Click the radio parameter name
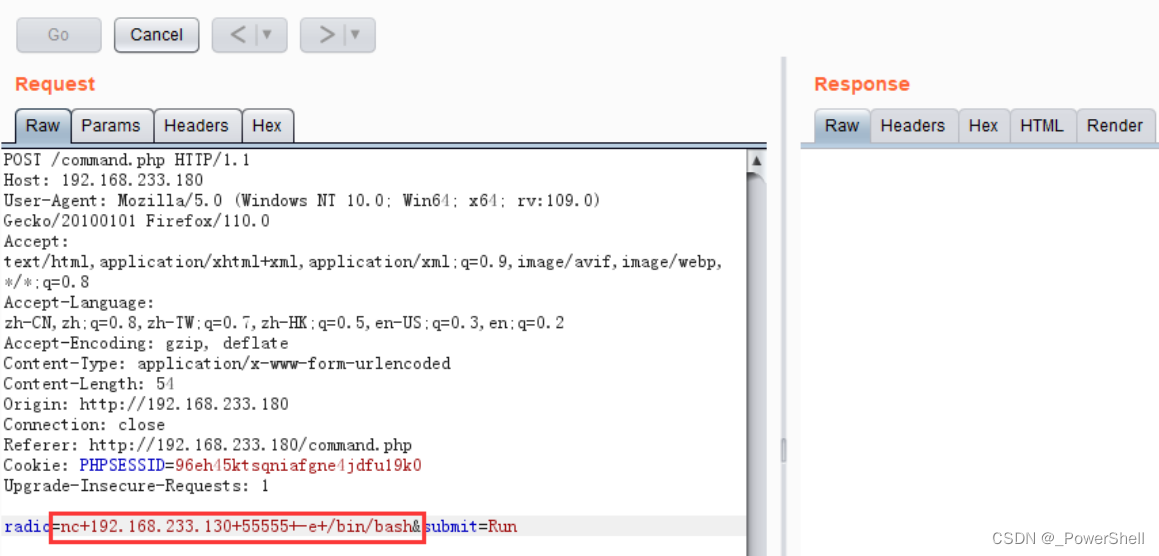 27,527
